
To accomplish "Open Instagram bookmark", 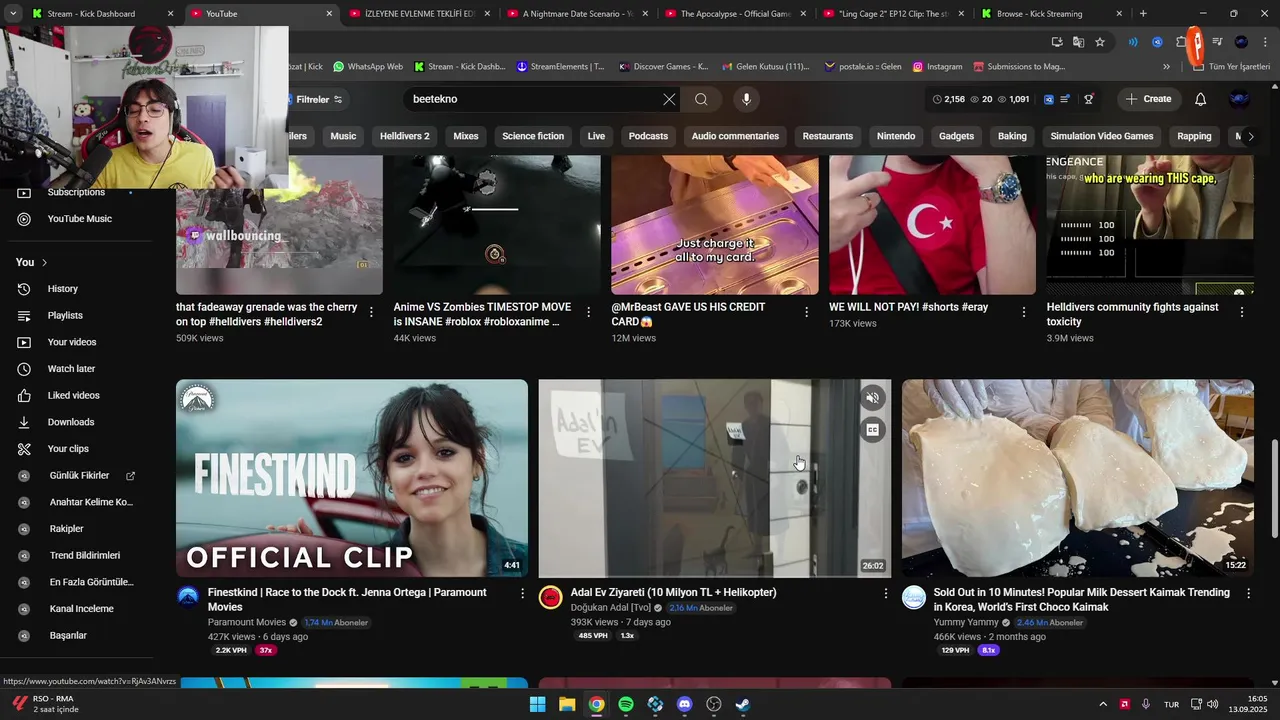I will (x=937, y=66).
